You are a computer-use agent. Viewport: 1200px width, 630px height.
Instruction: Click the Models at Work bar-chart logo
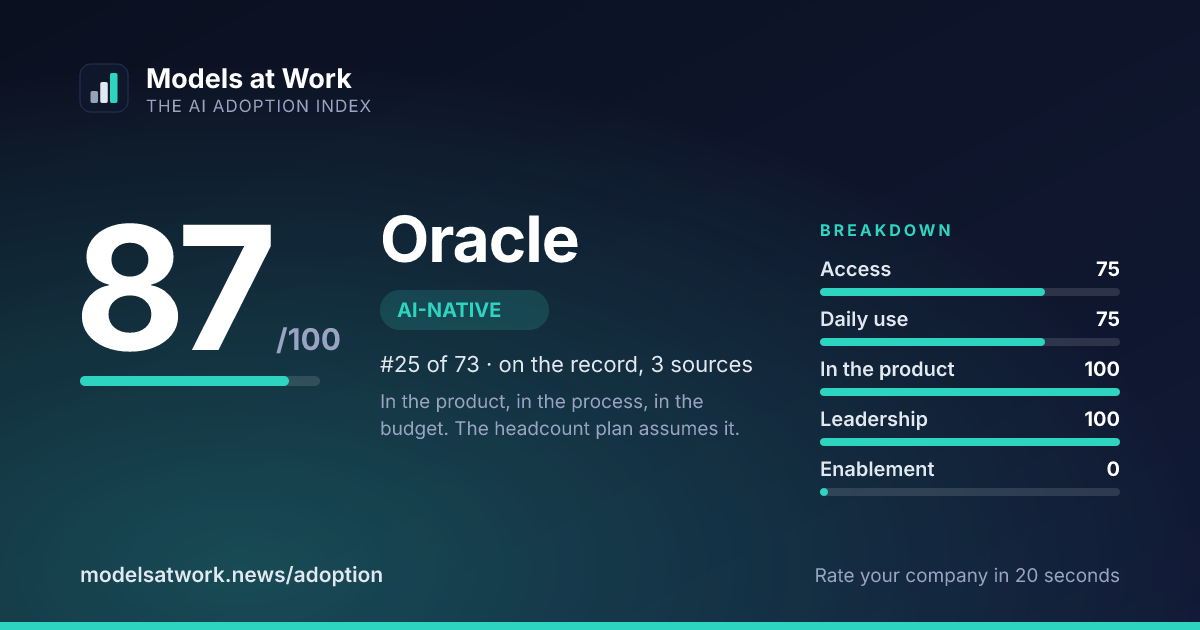click(104, 88)
